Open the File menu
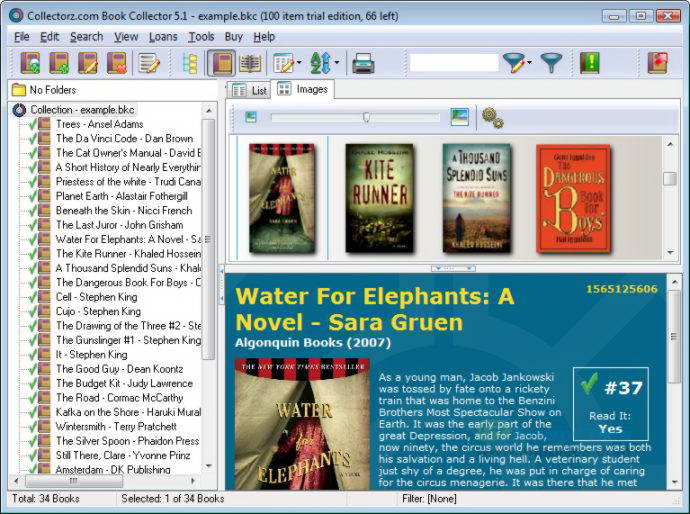Screen dimensions: 690x514 point(22,37)
